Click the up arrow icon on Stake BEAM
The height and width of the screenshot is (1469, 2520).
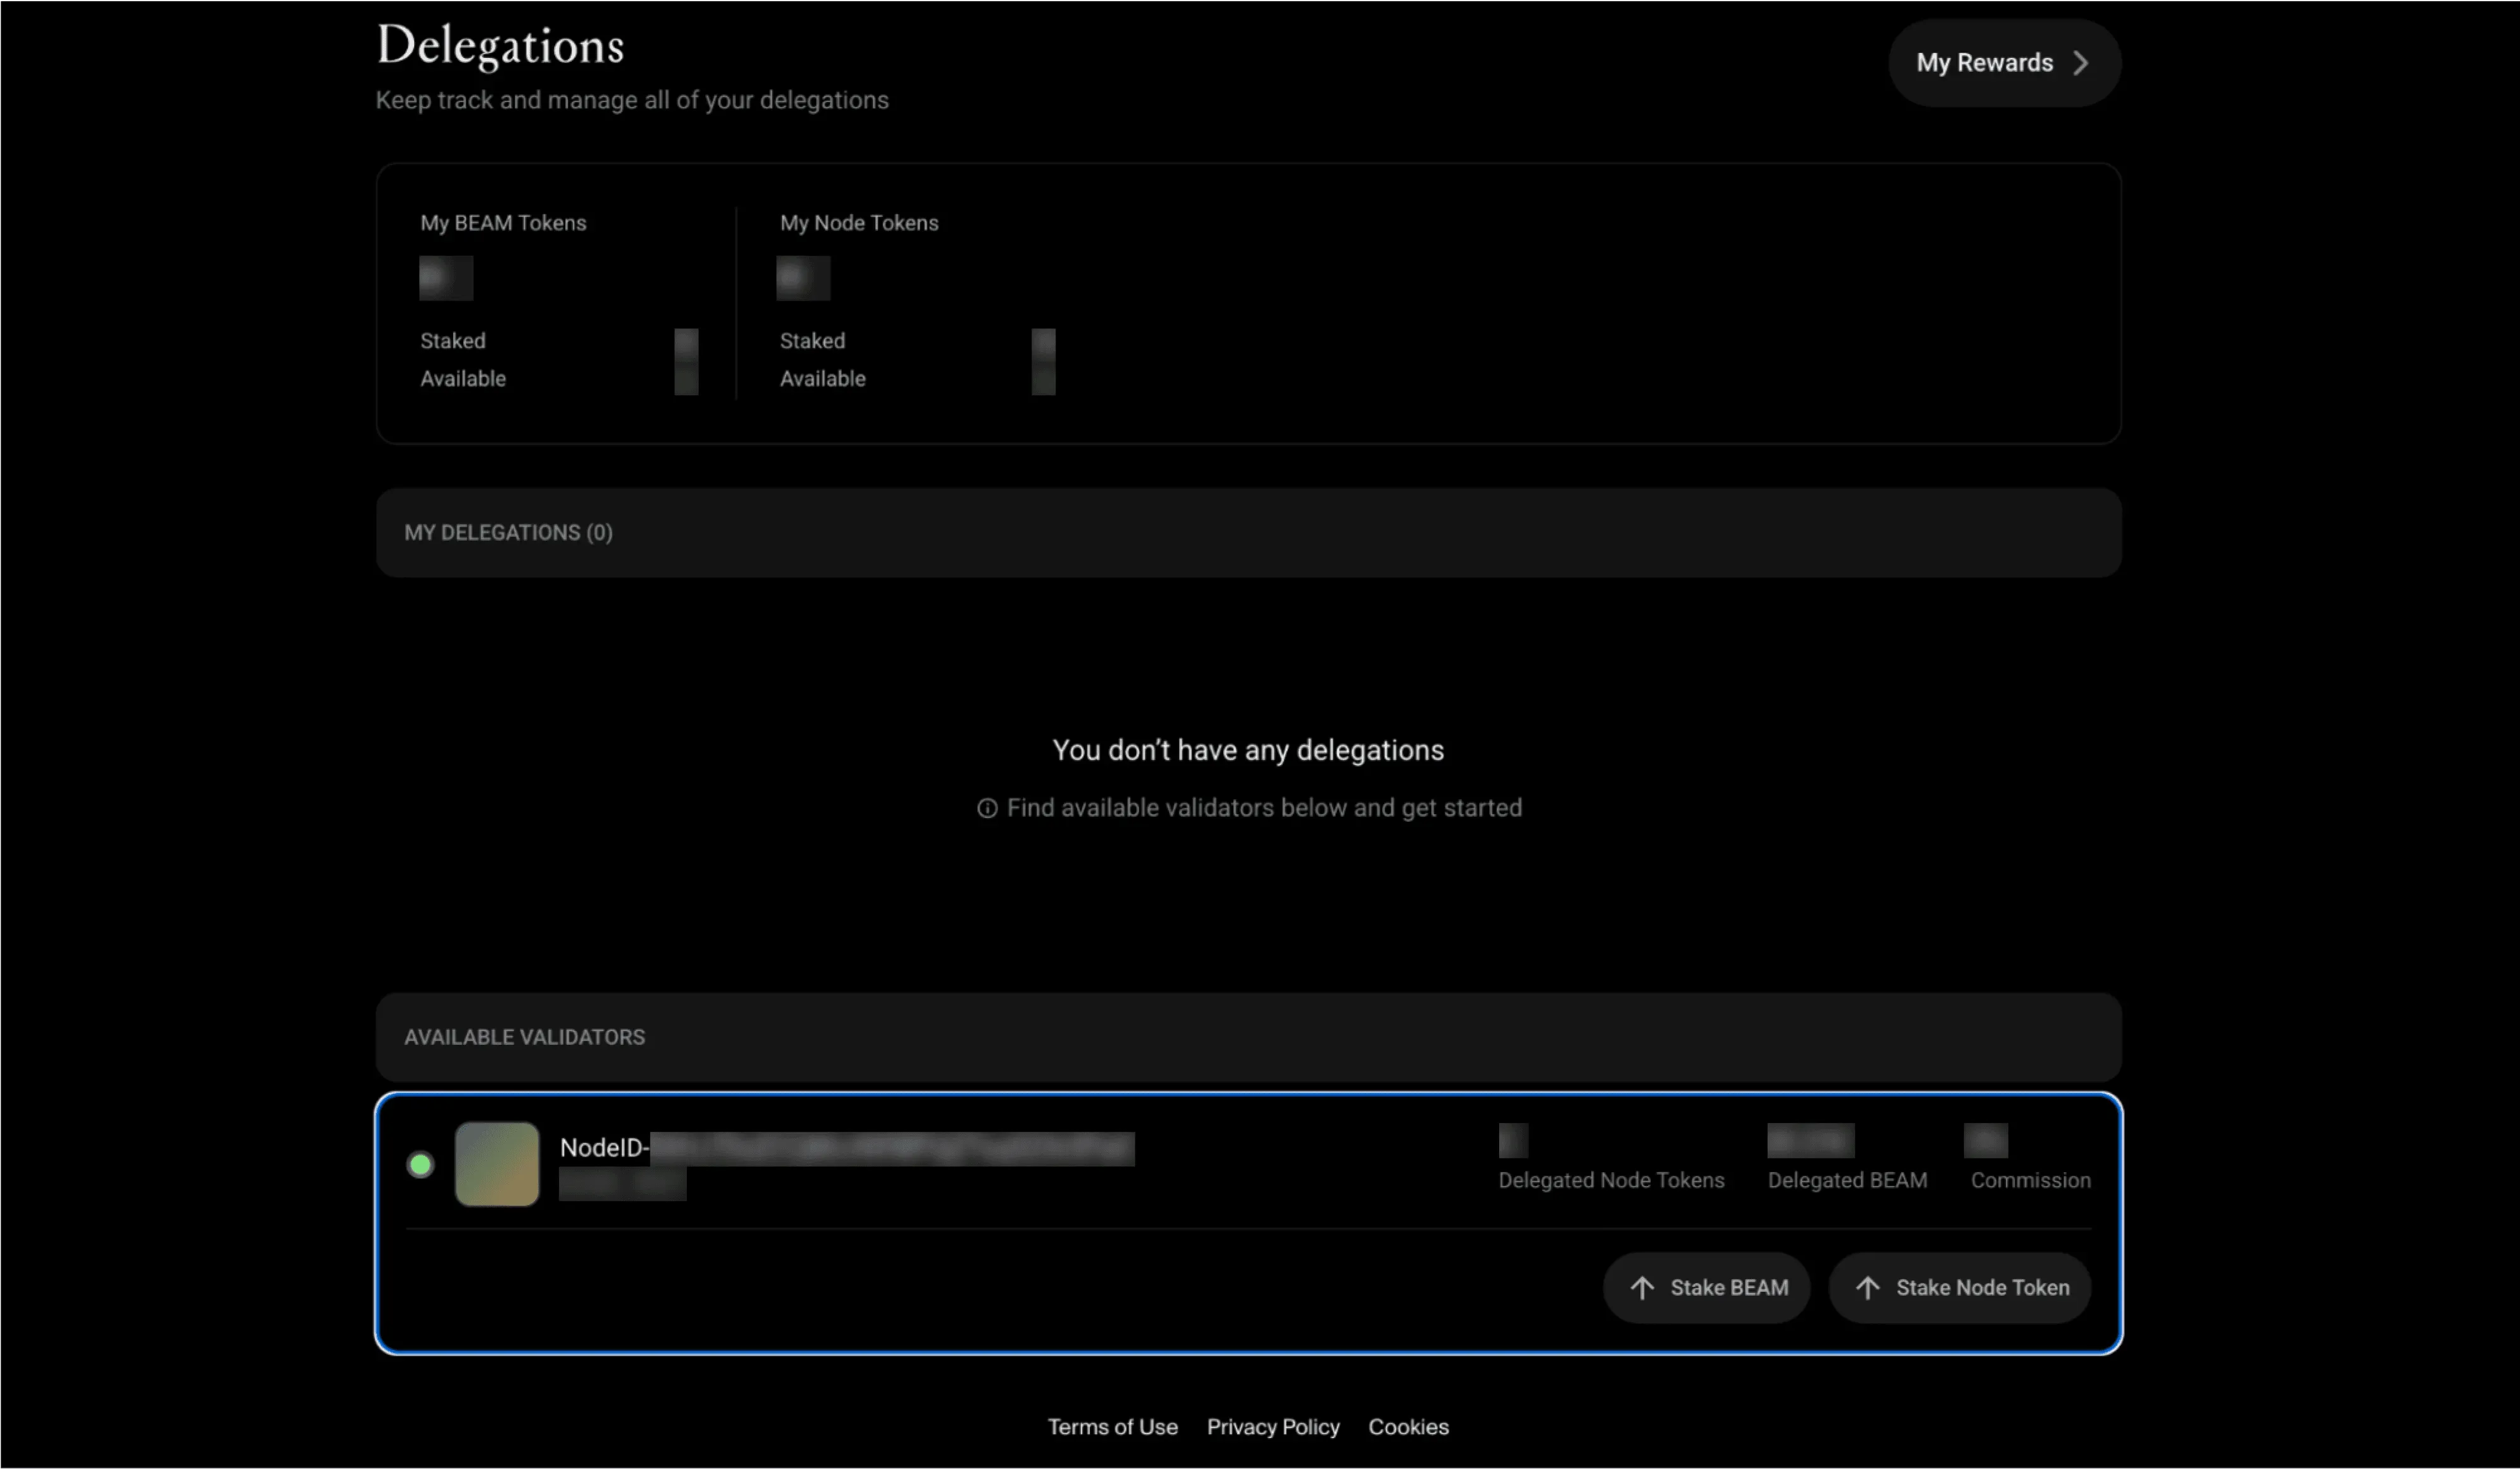click(1642, 1288)
